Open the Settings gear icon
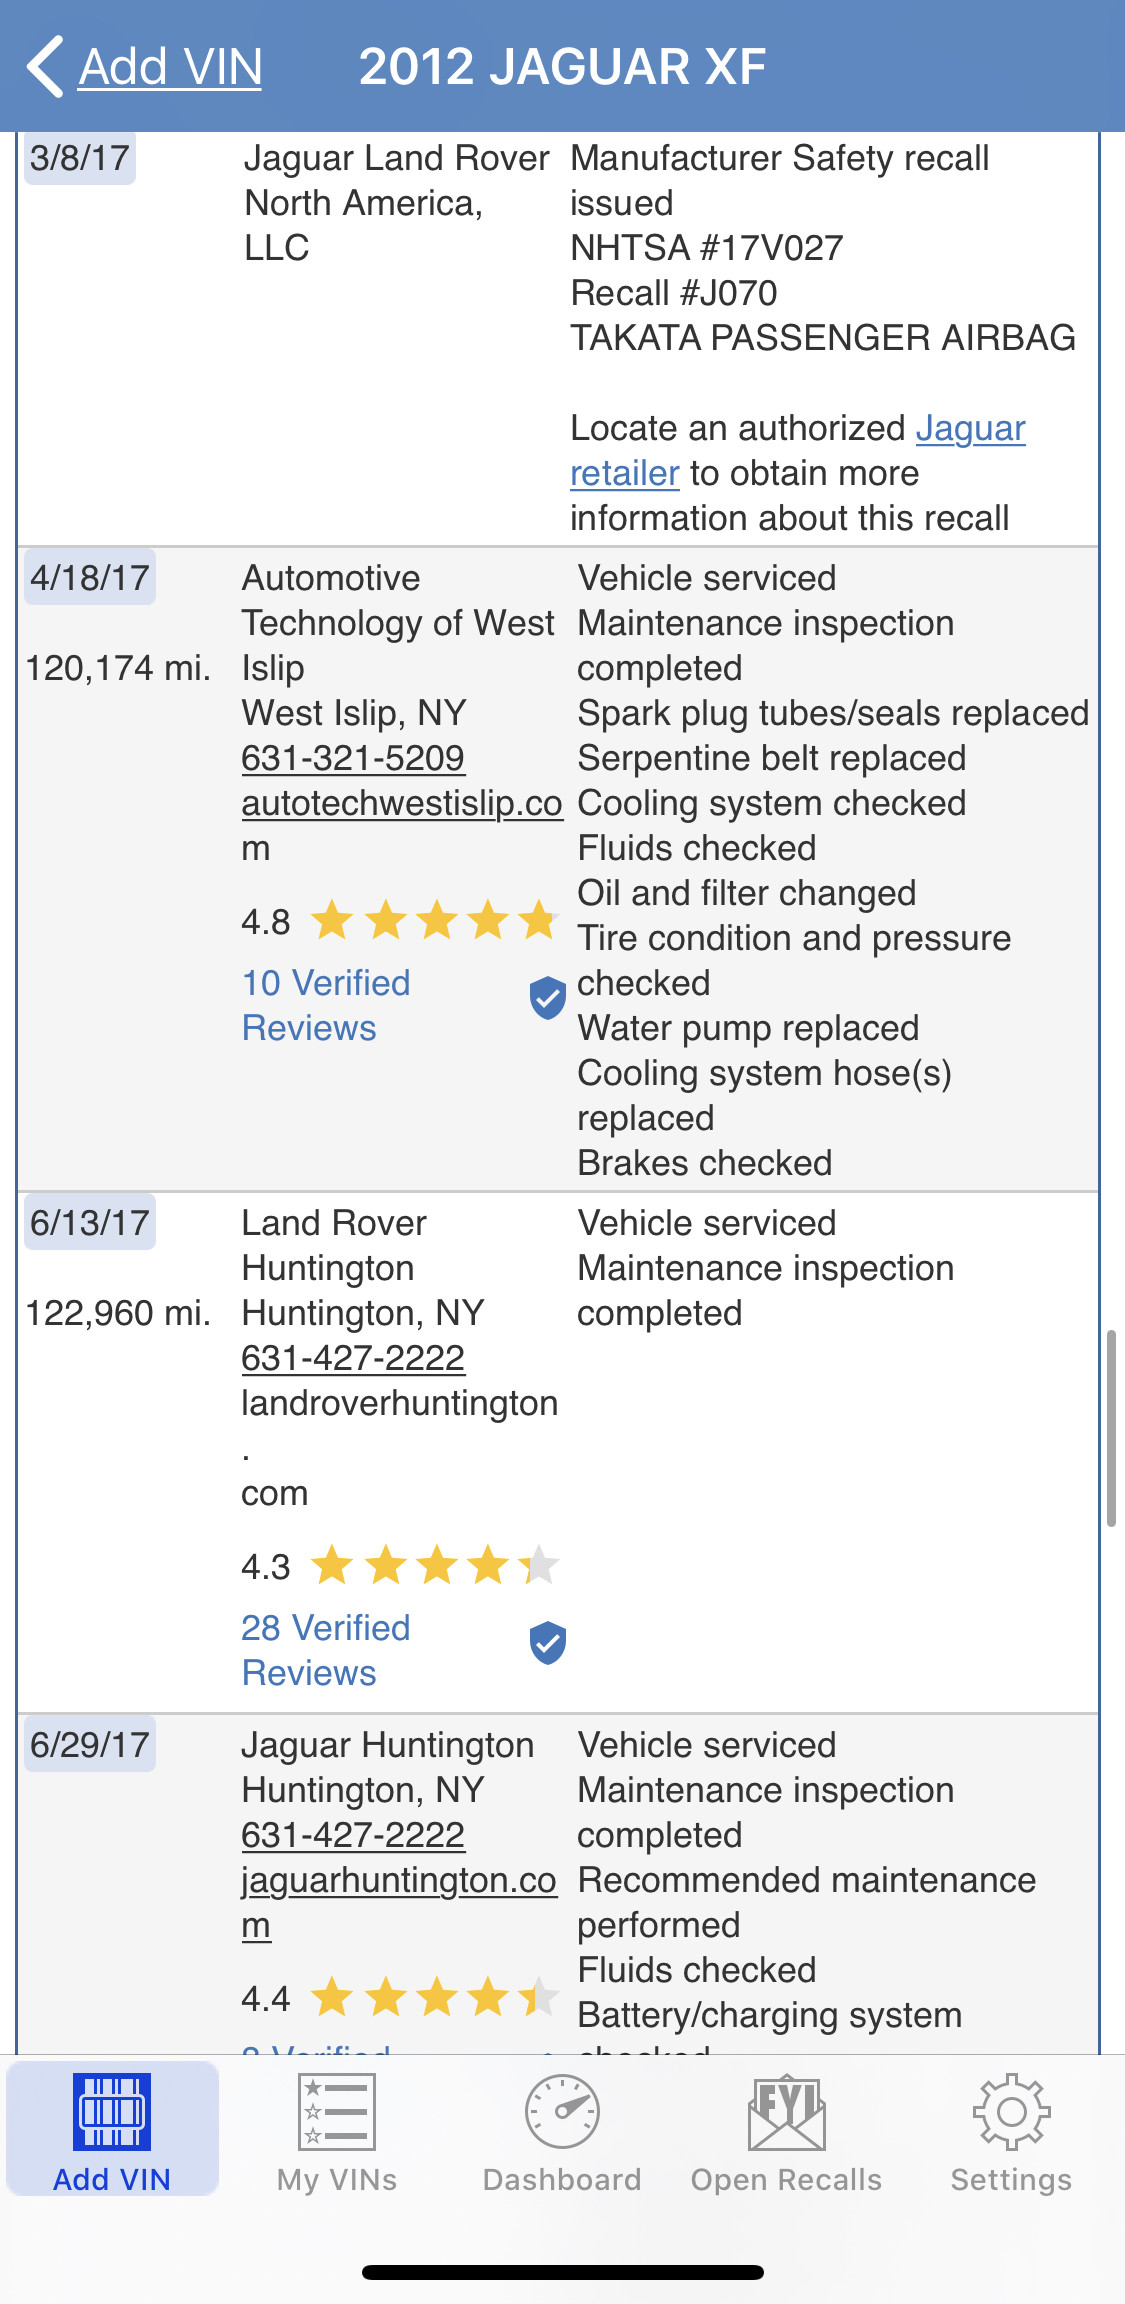The height and width of the screenshot is (2304, 1125). tap(1011, 2111)
